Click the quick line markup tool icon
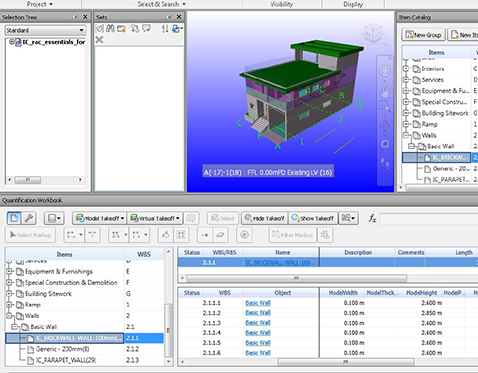This screenshot has width=478, height=373. pyautogui.click(x=93, y=235)
